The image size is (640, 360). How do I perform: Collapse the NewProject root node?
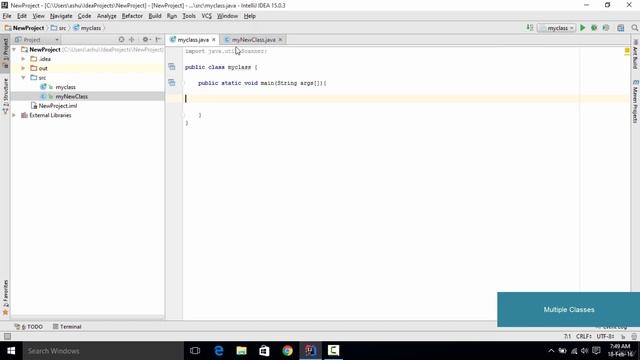(x=14, y=49)
